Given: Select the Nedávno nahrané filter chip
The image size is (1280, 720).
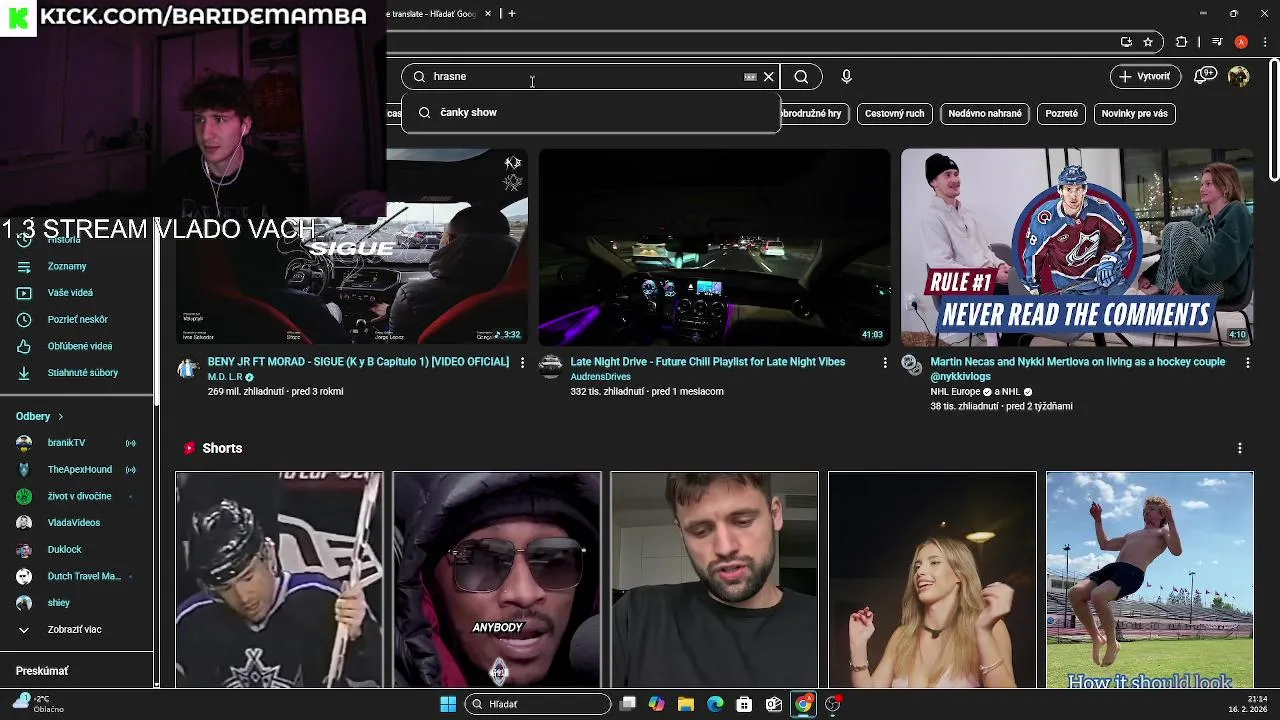Looking at the screenshot, I should click(985, 113).
